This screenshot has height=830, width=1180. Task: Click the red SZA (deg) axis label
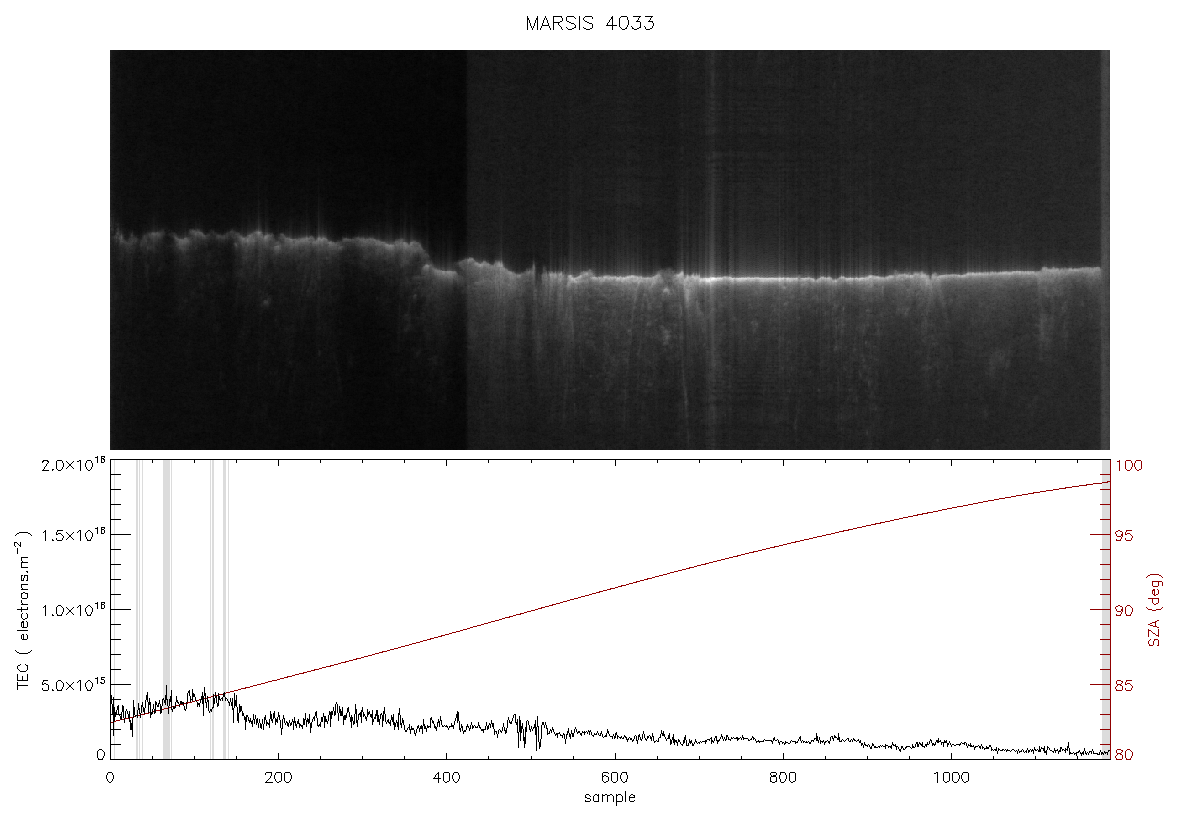pos(1154,610)
